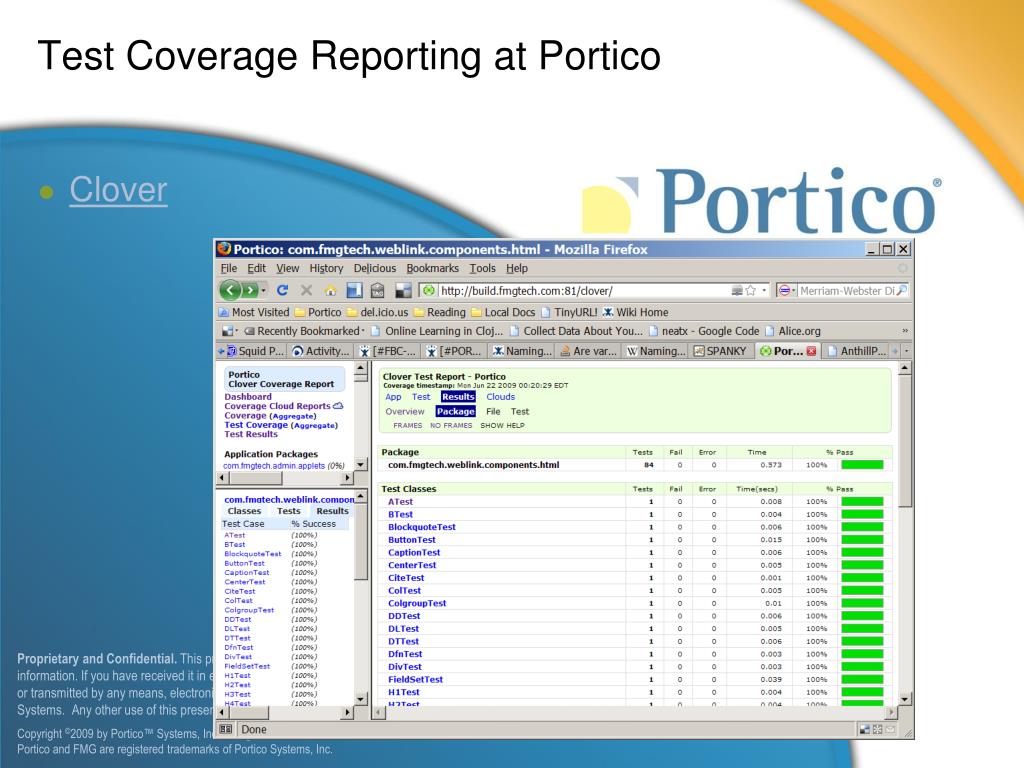Open the Delicious menu
This screenshot has width=1024, height=768.
tap(375, 268)
